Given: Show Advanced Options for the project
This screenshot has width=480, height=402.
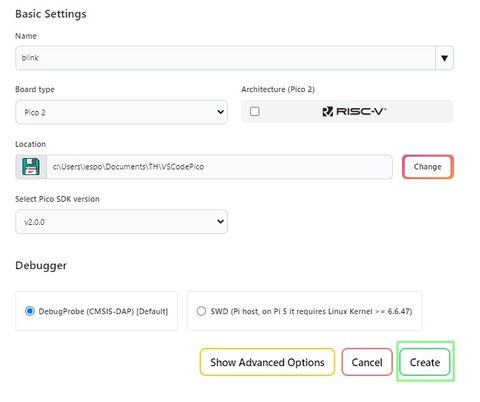Looking at the screenshot, I should pyautogui.click(x=267, y=362).
